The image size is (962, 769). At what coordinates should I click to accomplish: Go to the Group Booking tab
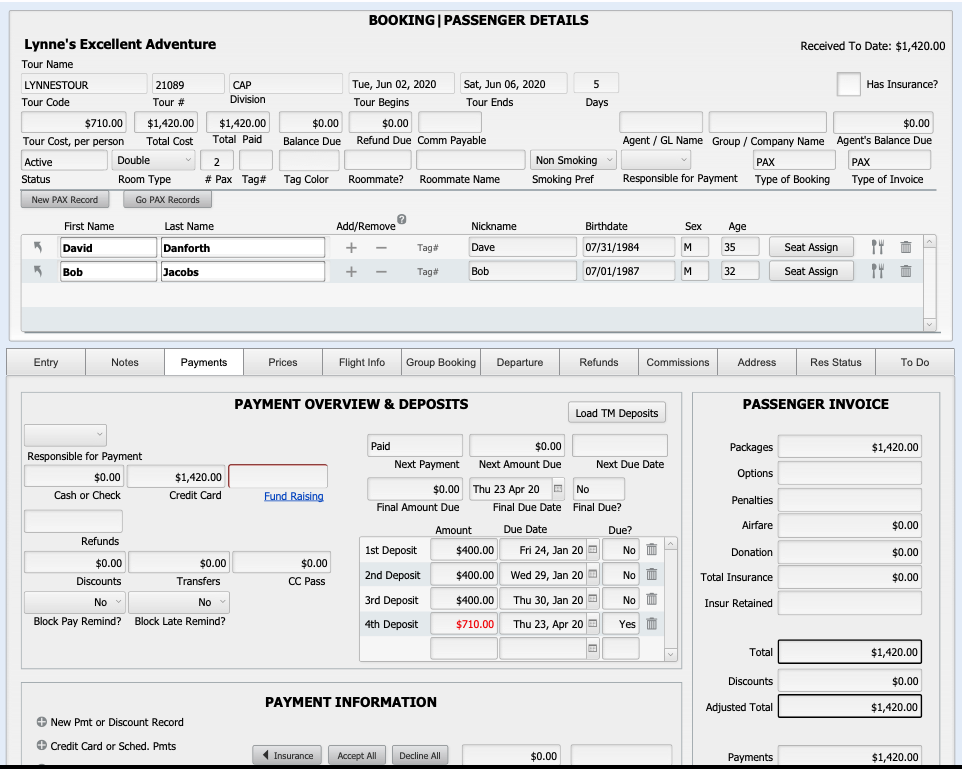441,362
